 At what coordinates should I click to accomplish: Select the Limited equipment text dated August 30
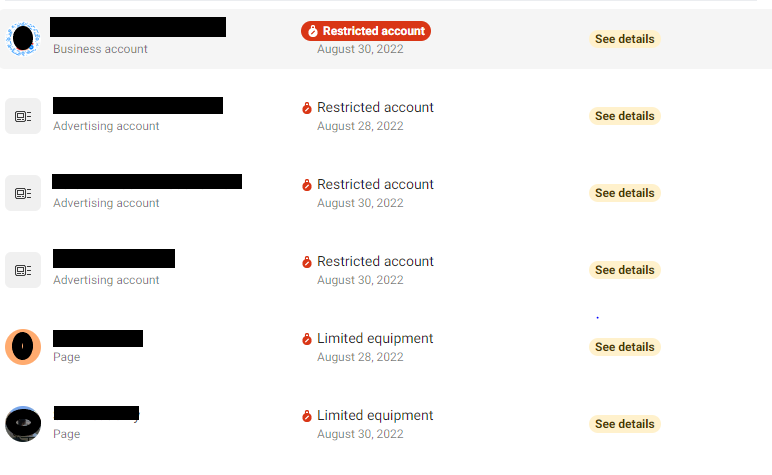pos(375,415)
